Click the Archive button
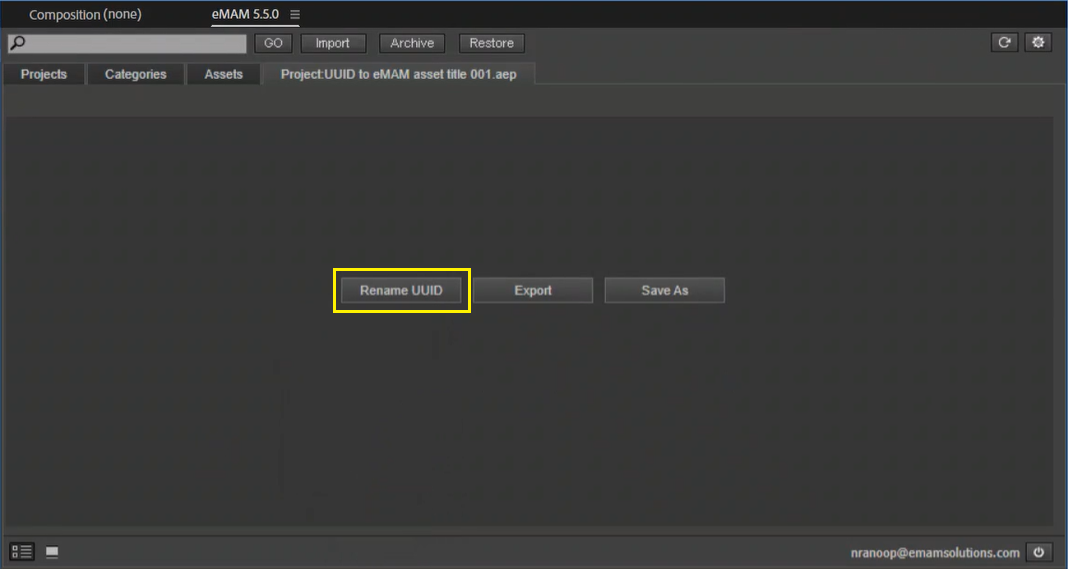Image resolution: width=1068 pixels, height=569 pixels. point(412,43)
